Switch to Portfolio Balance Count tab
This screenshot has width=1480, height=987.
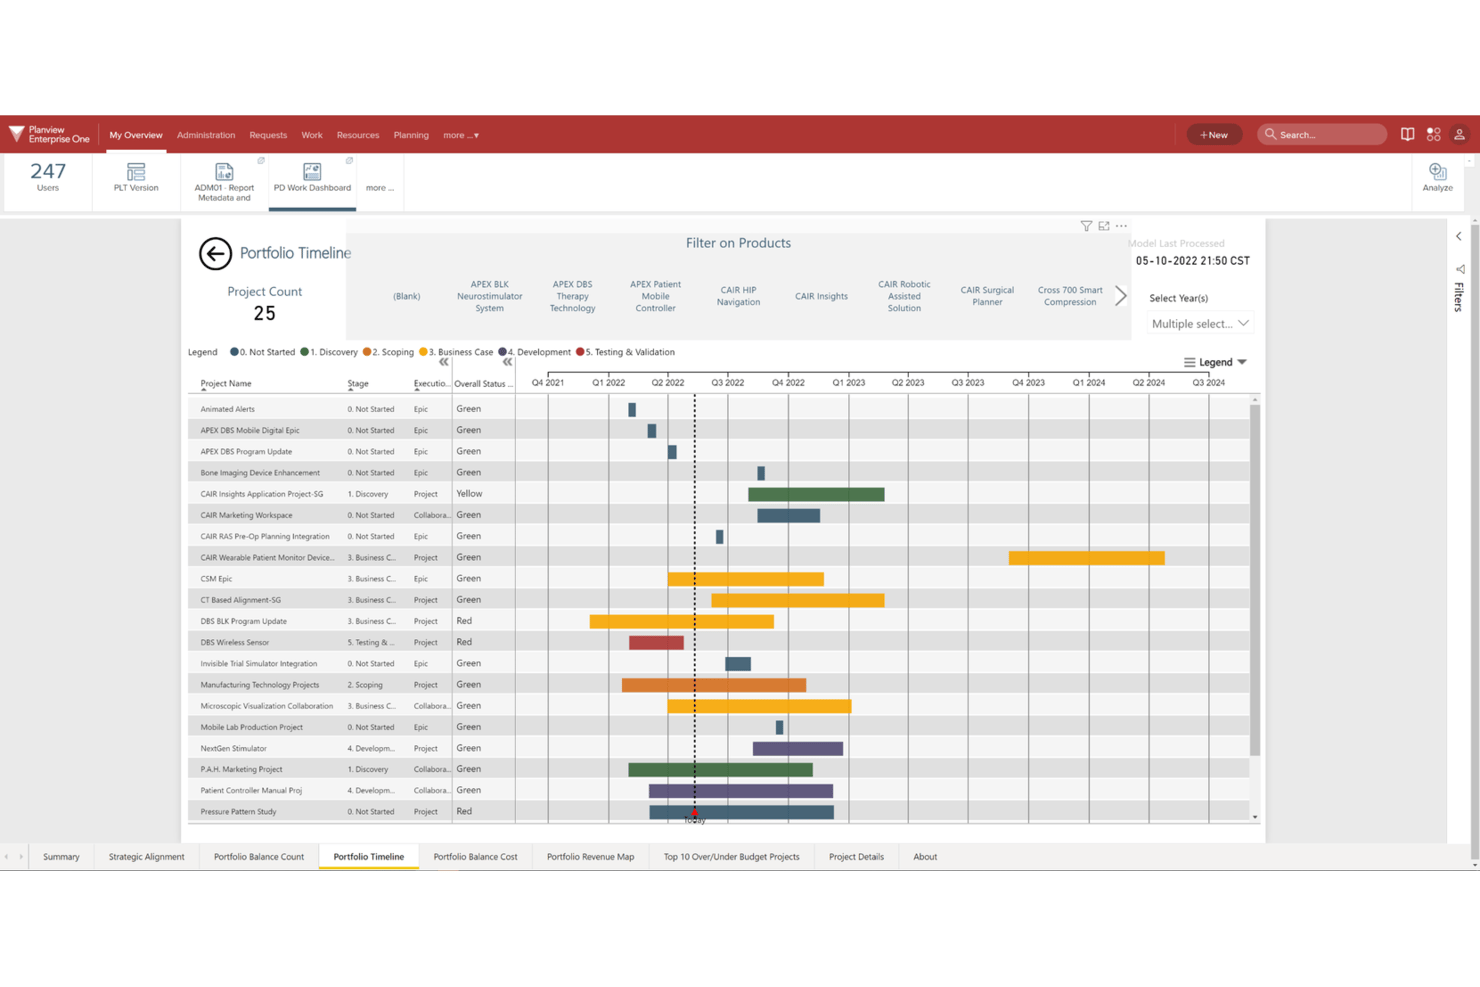(x=259, y=857)
